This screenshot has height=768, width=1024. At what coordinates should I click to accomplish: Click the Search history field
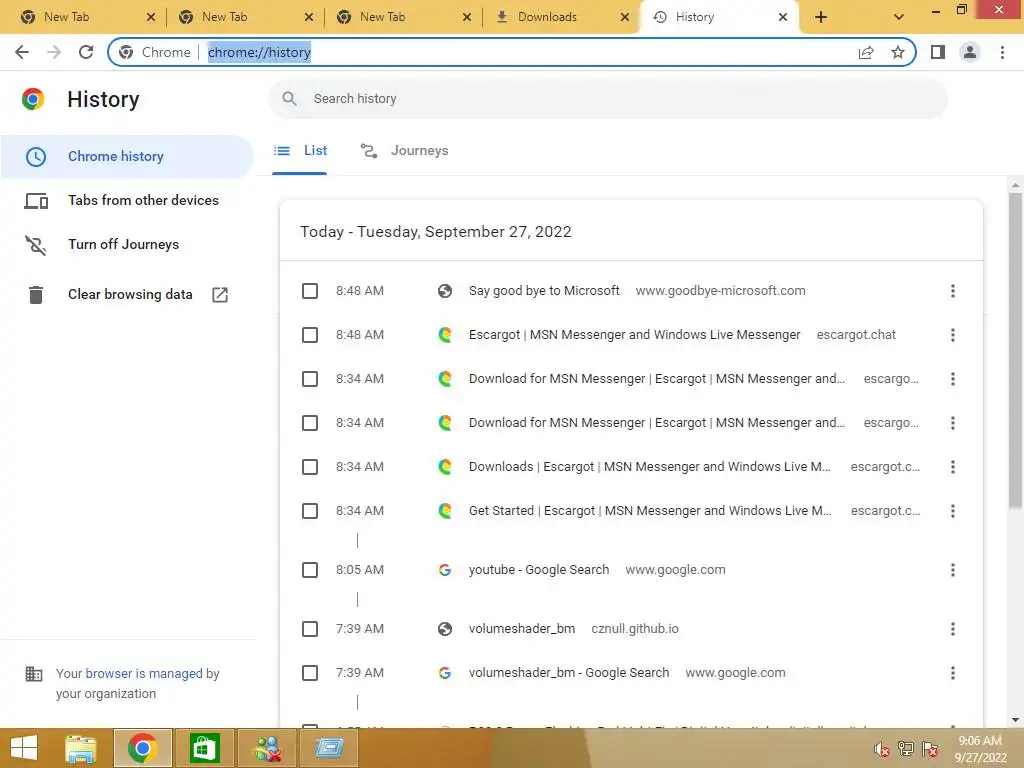click(x=607, y=99)
